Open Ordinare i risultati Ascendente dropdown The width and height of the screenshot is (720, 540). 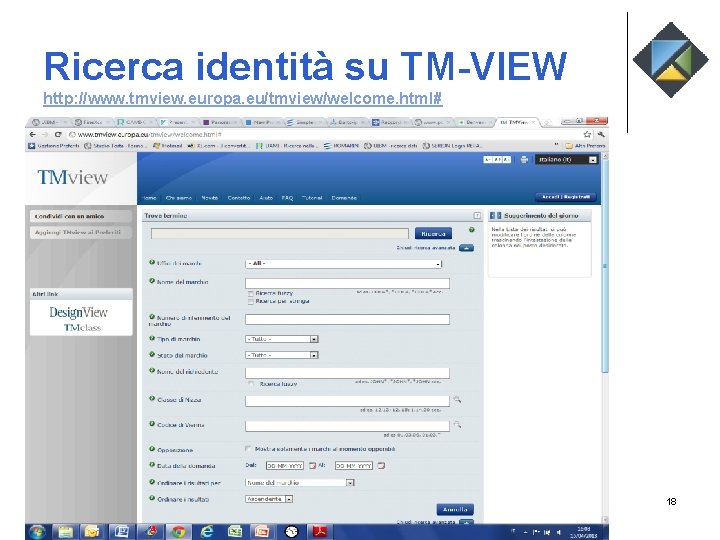(269, 499)
